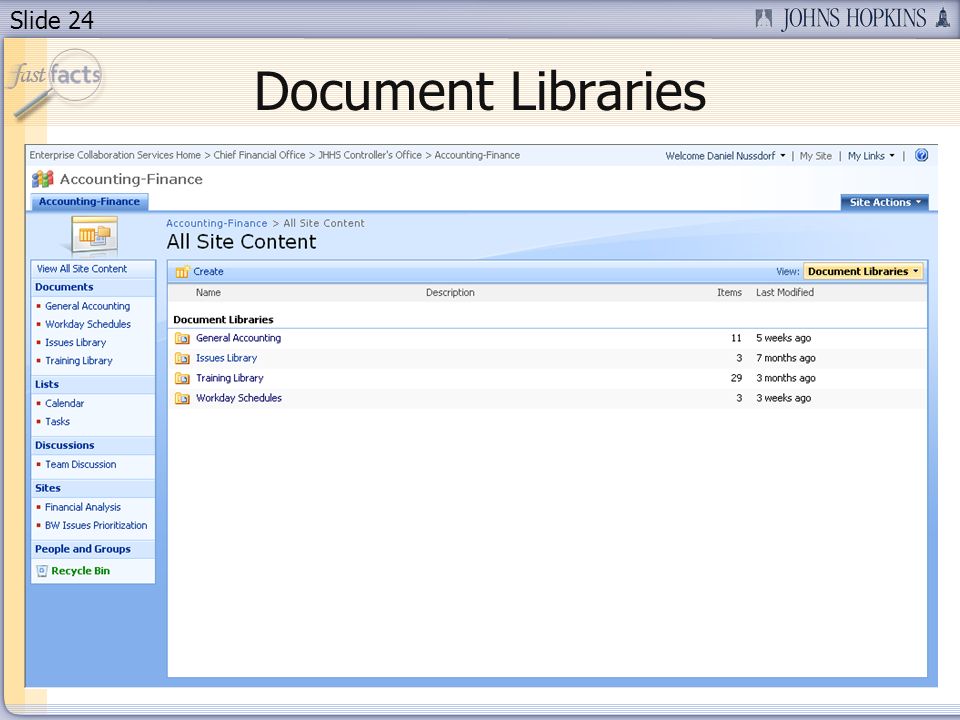Open the Documents section heading
The height and width of the screenshot is (720, 960).
(64, 287)
